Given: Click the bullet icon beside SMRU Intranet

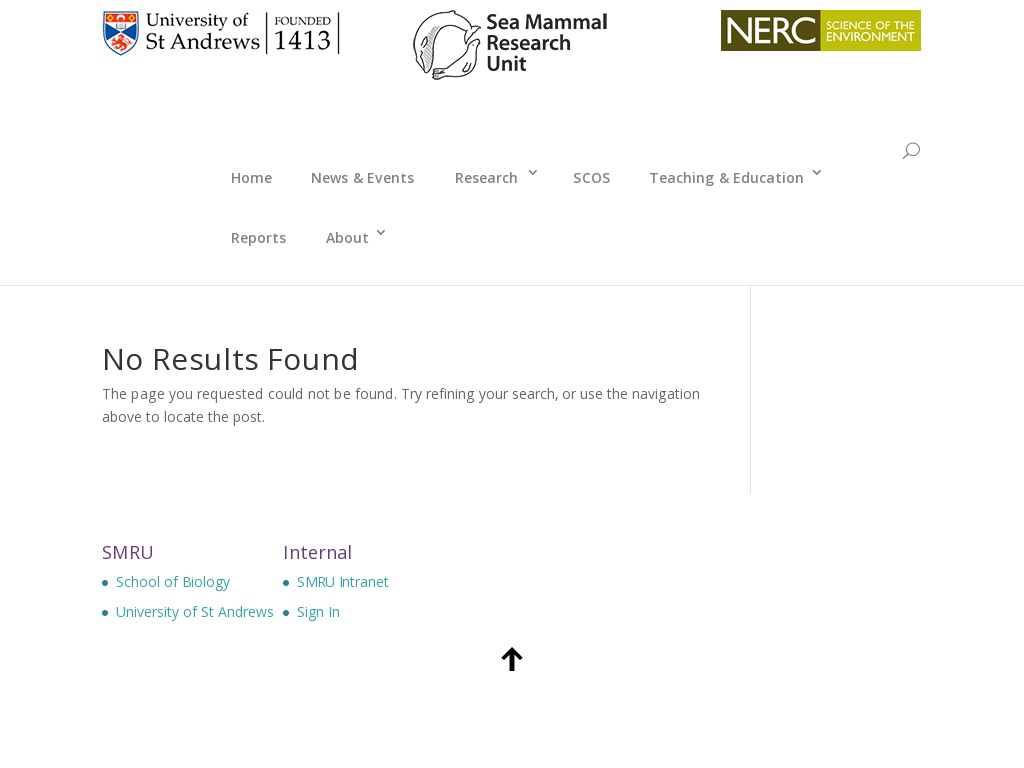Looking at the screenshot, I should click(x=284, y=582).
